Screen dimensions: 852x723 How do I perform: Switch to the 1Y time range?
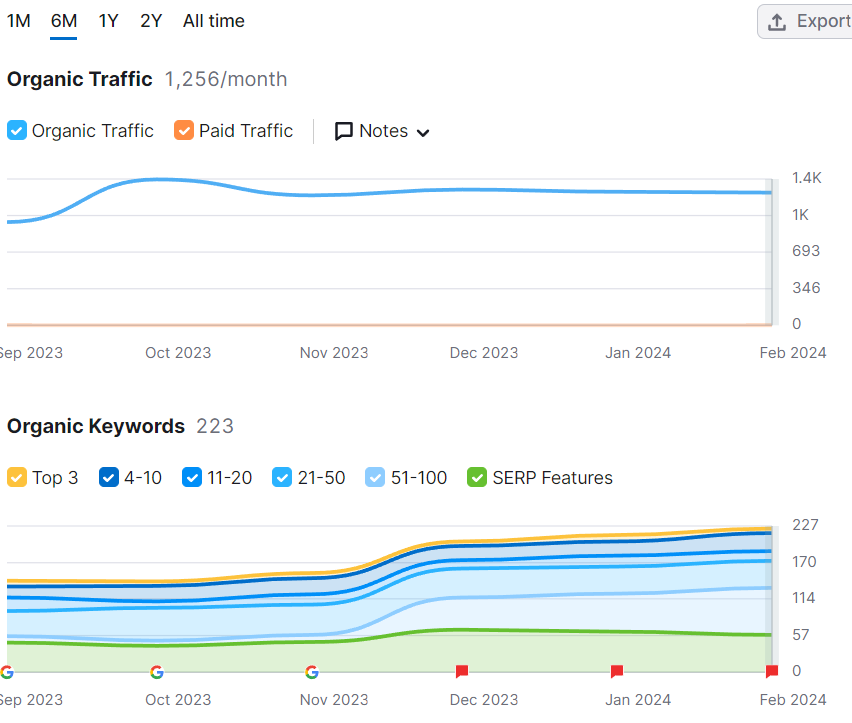click(x=108, y=21)
